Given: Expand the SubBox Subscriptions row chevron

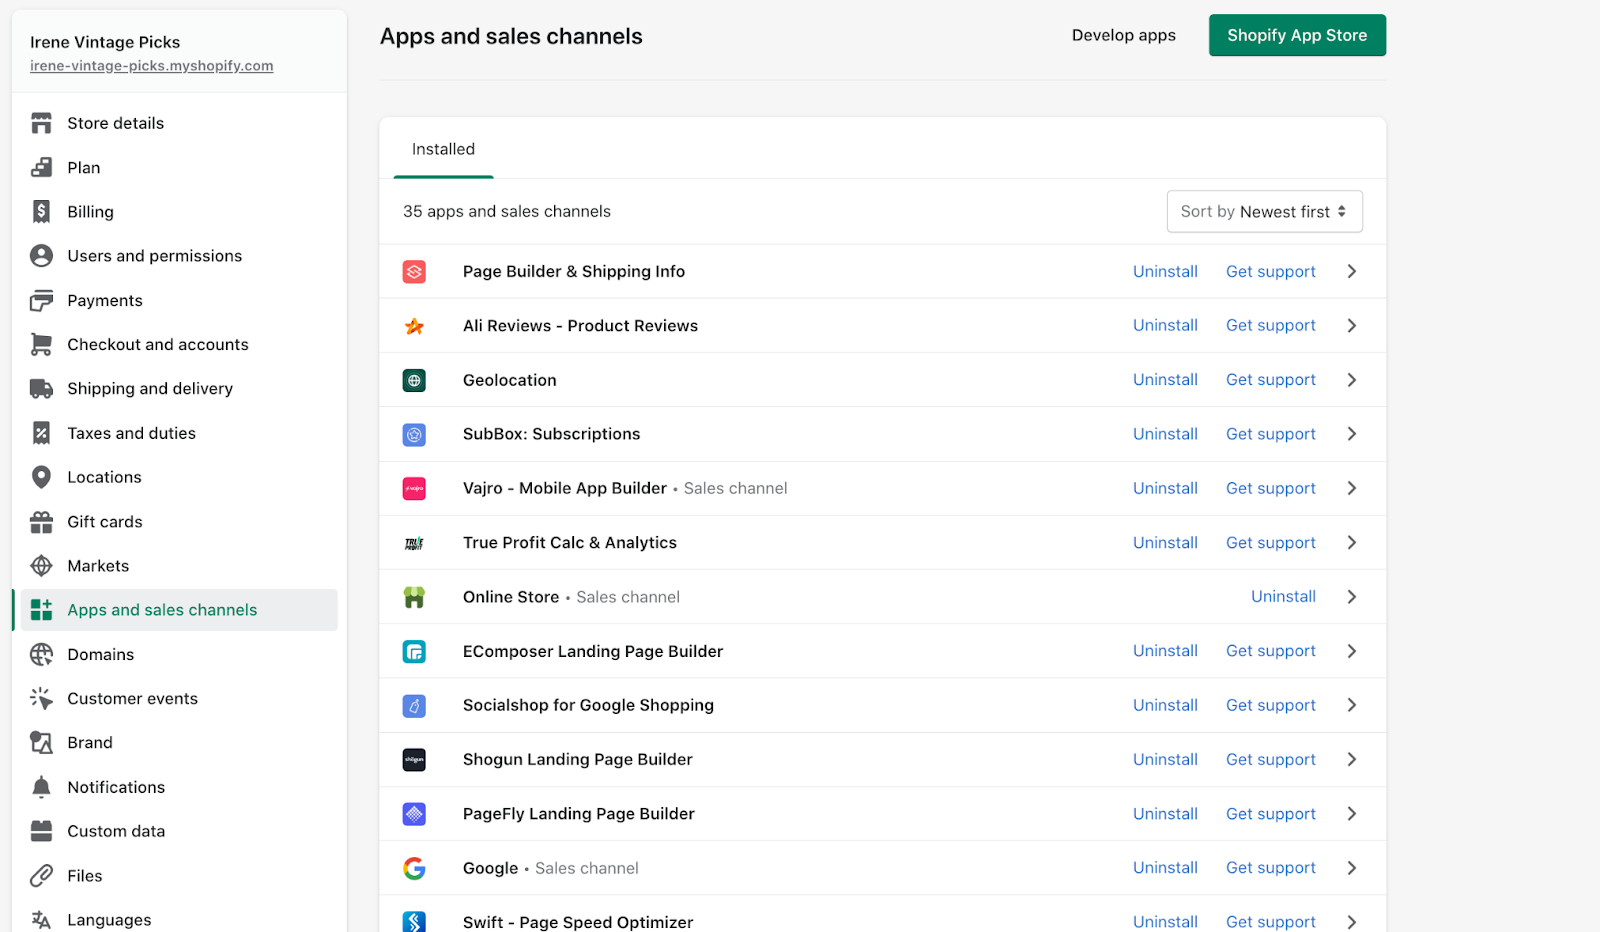Looking at the screenshot, I should pos(1351,434).
